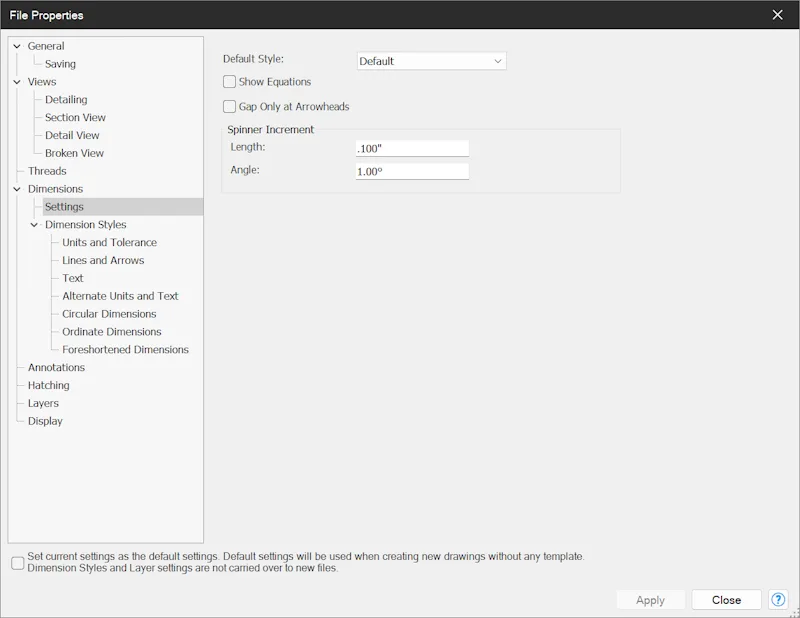
Task: Enable the Show Equations checkbox
Action: (230, 82)
